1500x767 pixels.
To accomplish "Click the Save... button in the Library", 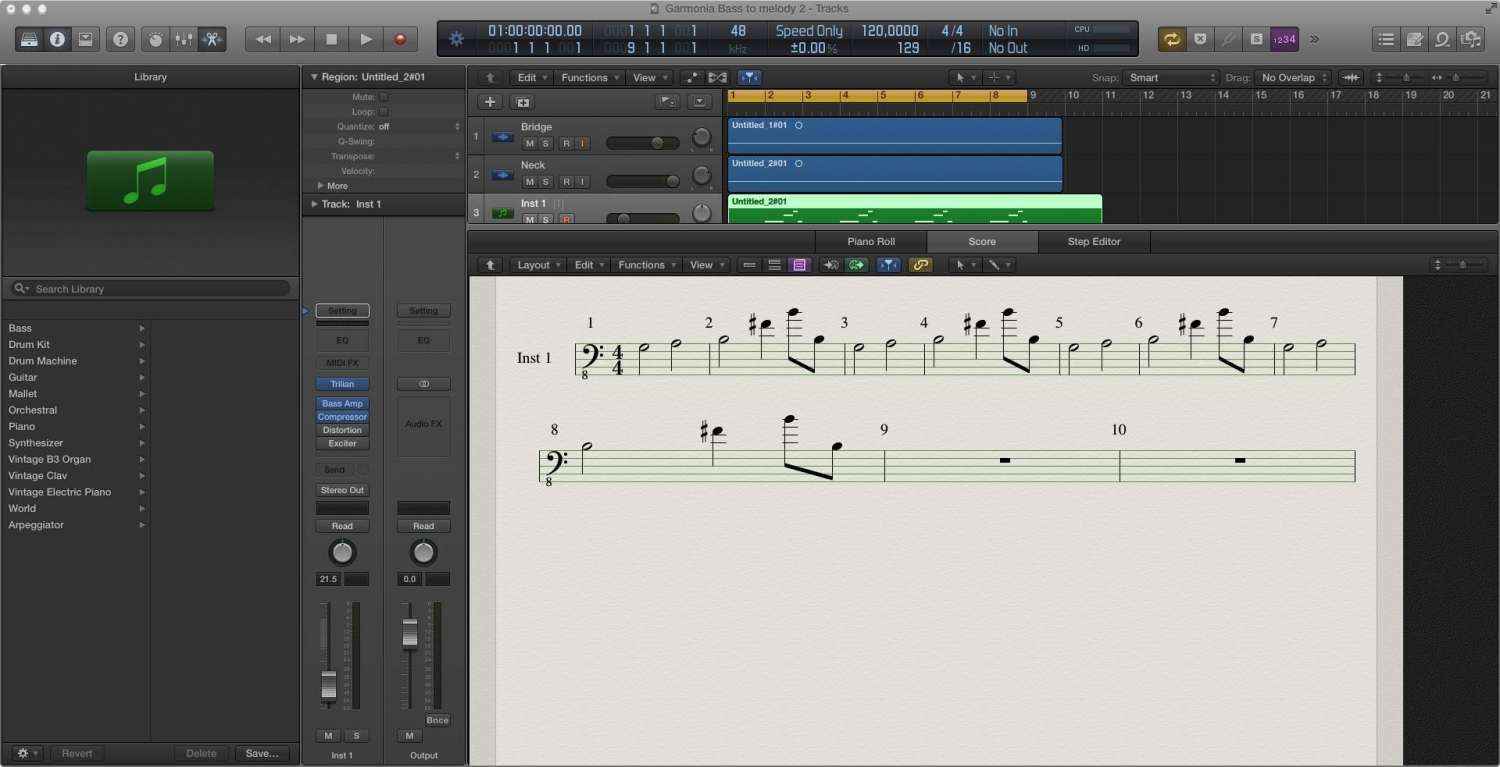I will point(262,753).
